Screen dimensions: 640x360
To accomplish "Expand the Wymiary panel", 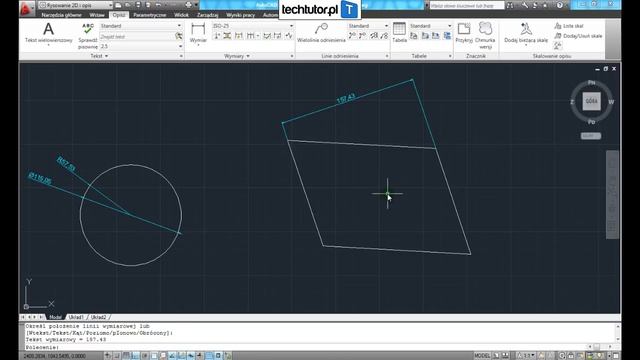I will [237, 56].
